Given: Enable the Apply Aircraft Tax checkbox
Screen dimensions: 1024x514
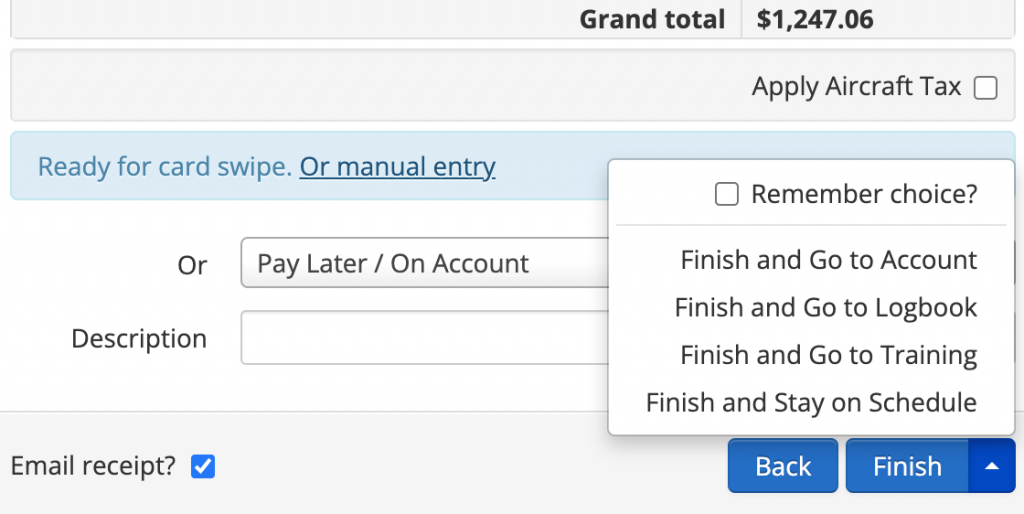Looking at the screenshot, I should click(x=986, y=88).
